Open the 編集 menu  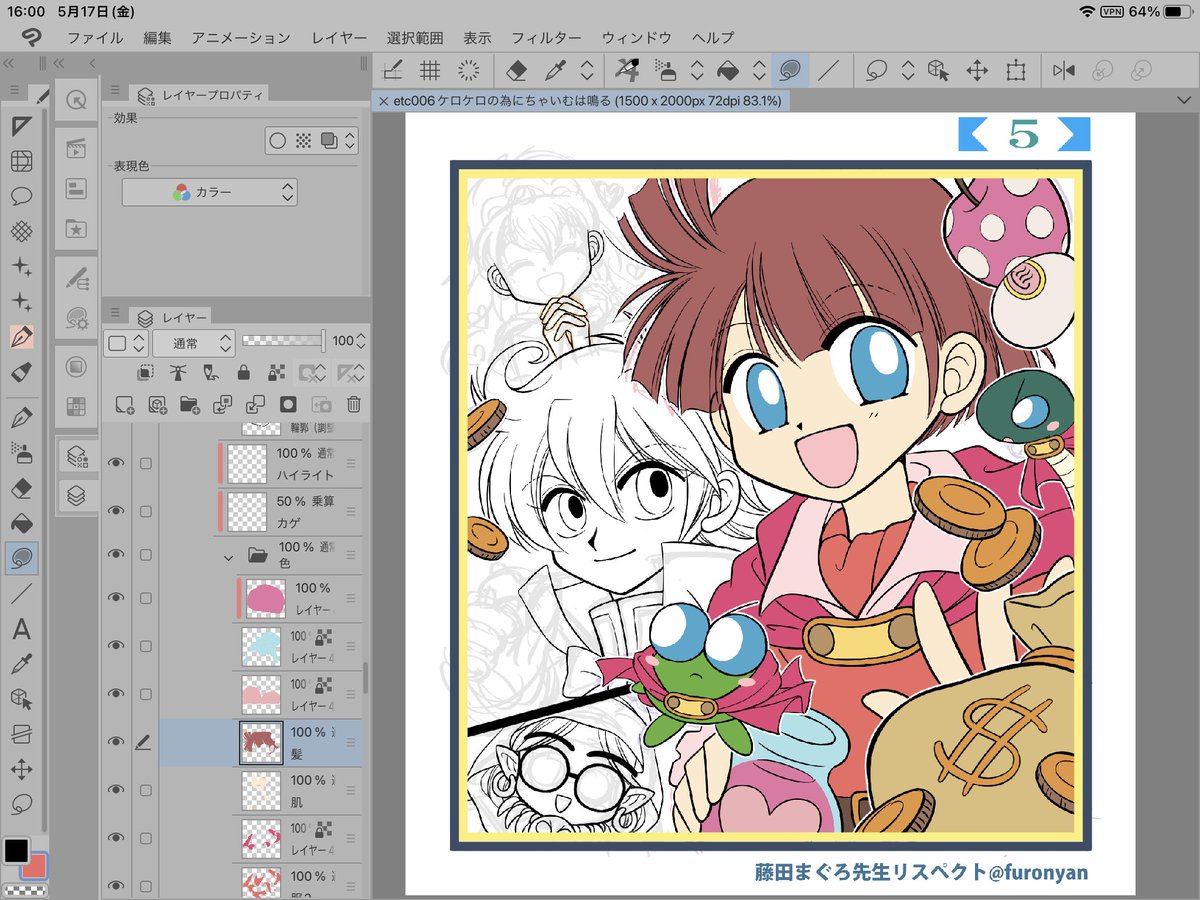(157, 38)
